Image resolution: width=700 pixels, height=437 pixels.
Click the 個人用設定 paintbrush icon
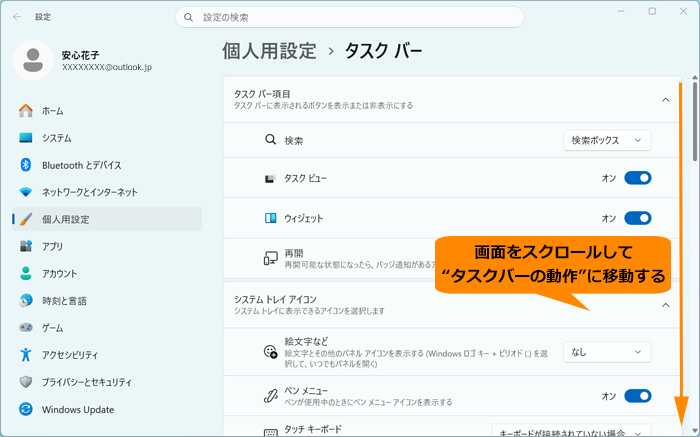pyautogui.click(x=26, y=219)
